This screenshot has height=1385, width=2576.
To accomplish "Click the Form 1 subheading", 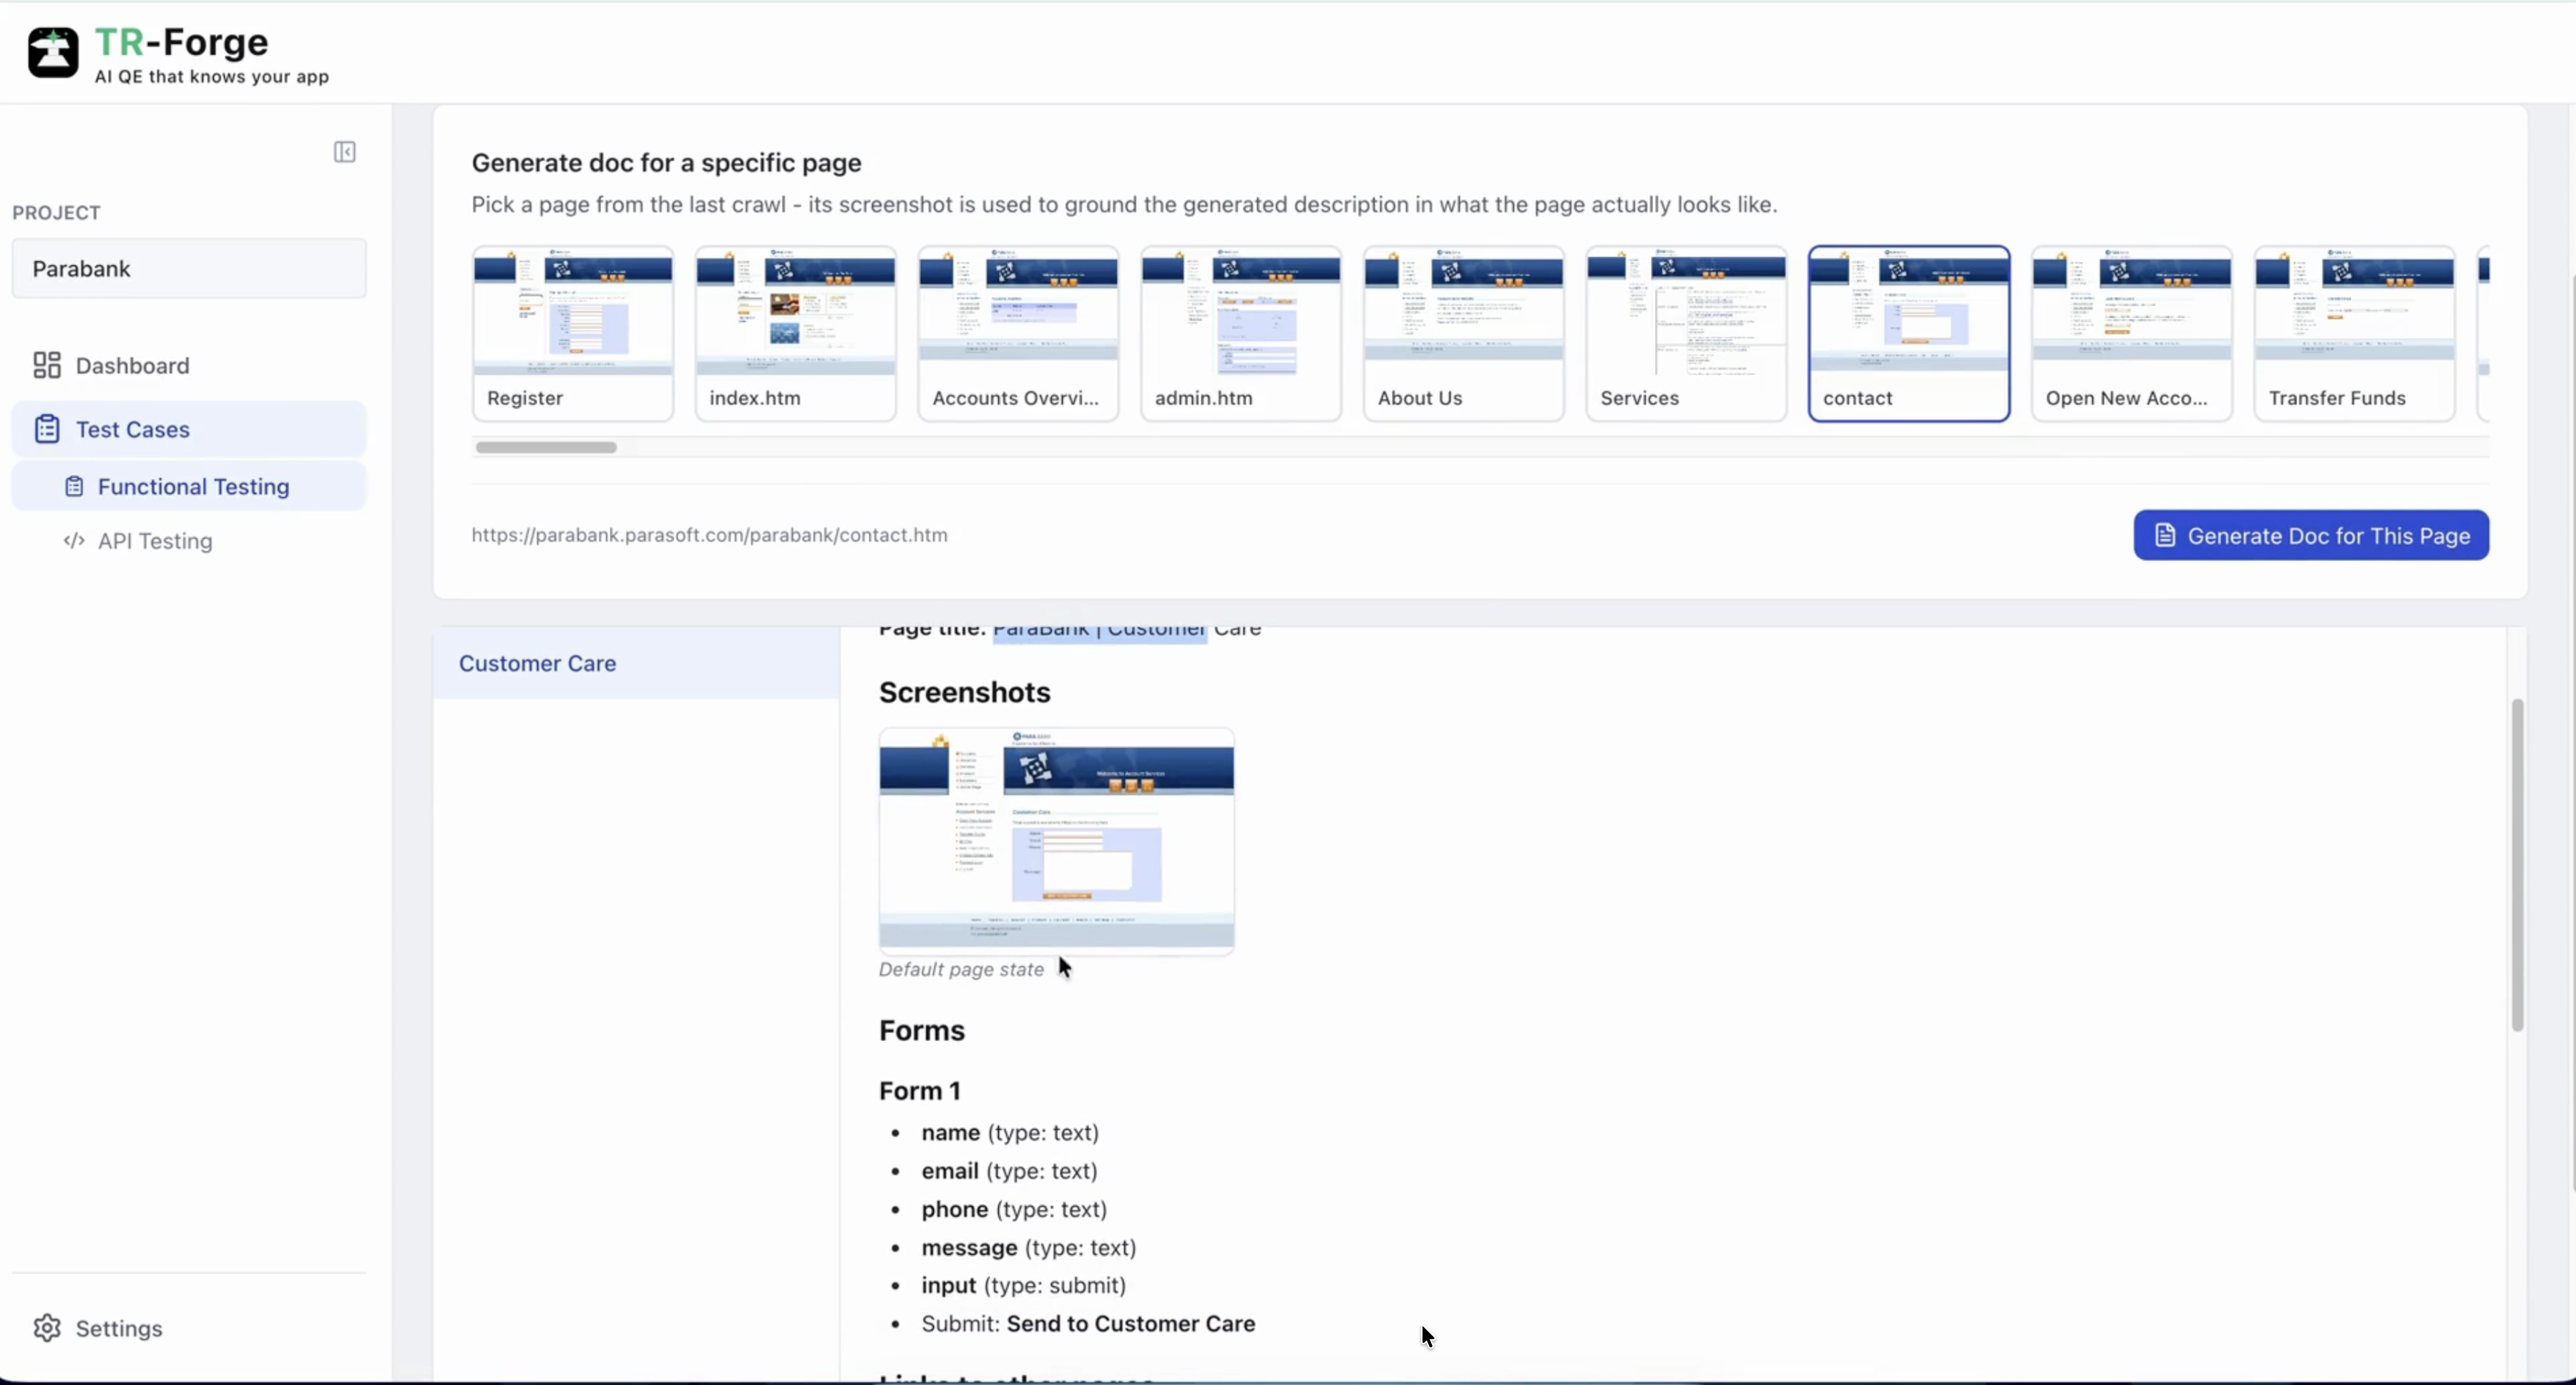I will pos(920,1090).
